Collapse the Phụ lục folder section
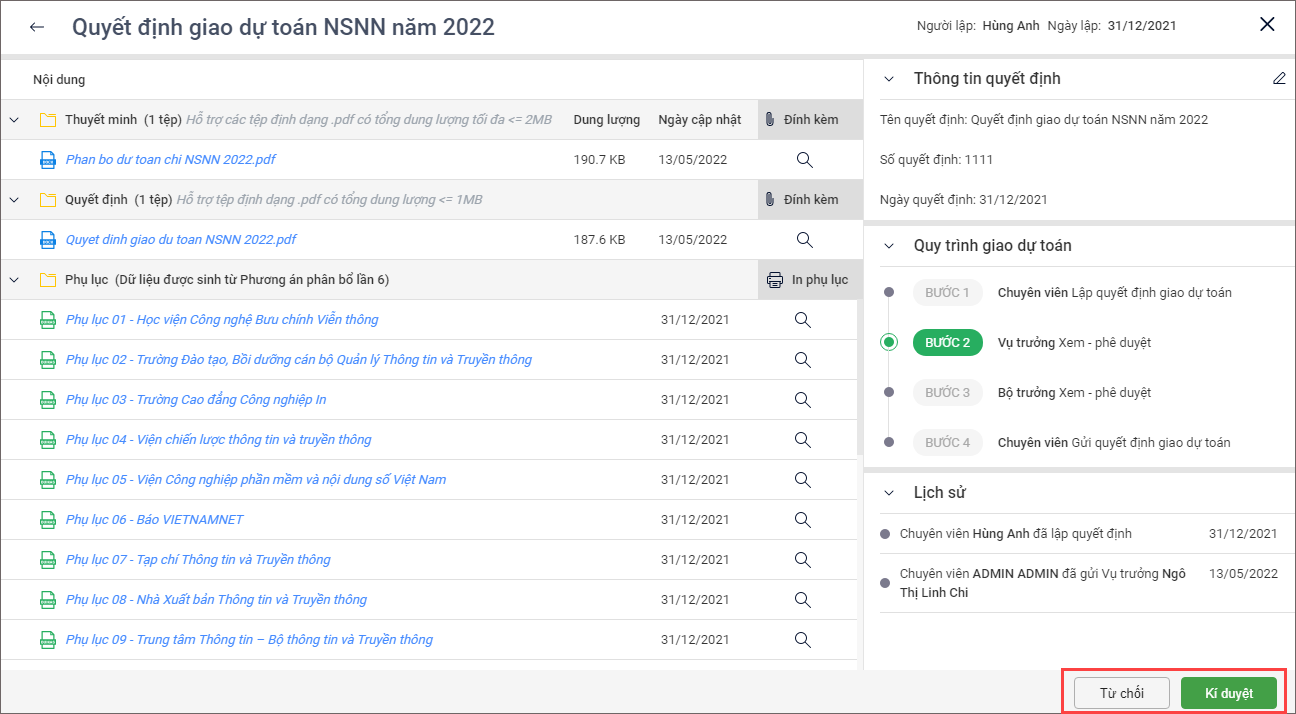This screenshot has height=714, width=1296. click(x=14, y=280)
